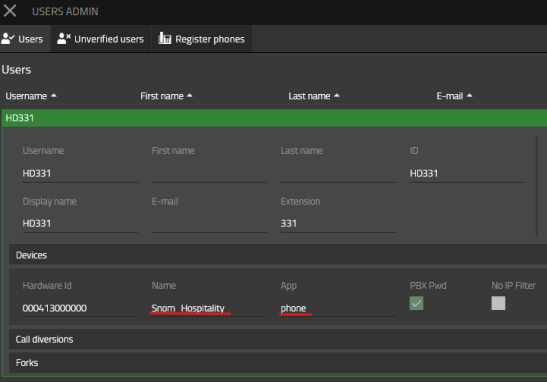Edit the App field phone

tap(338, 308)
